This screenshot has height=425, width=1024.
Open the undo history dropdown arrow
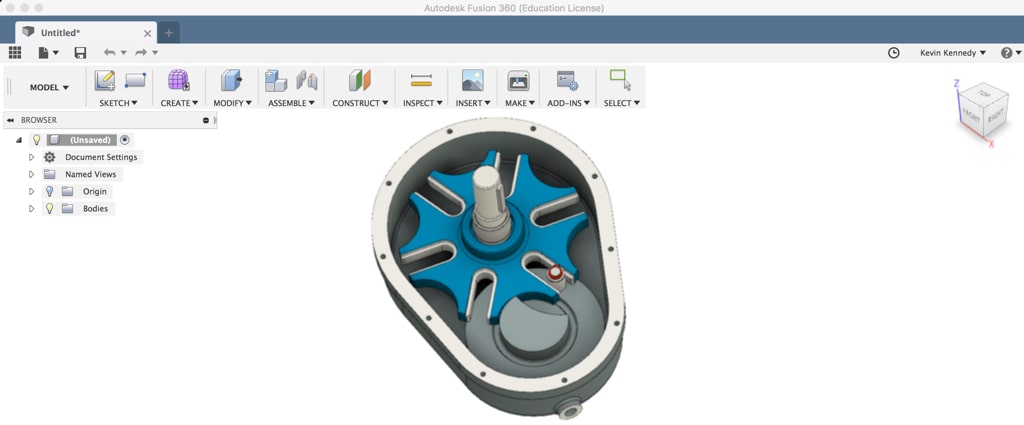[123, 53]
